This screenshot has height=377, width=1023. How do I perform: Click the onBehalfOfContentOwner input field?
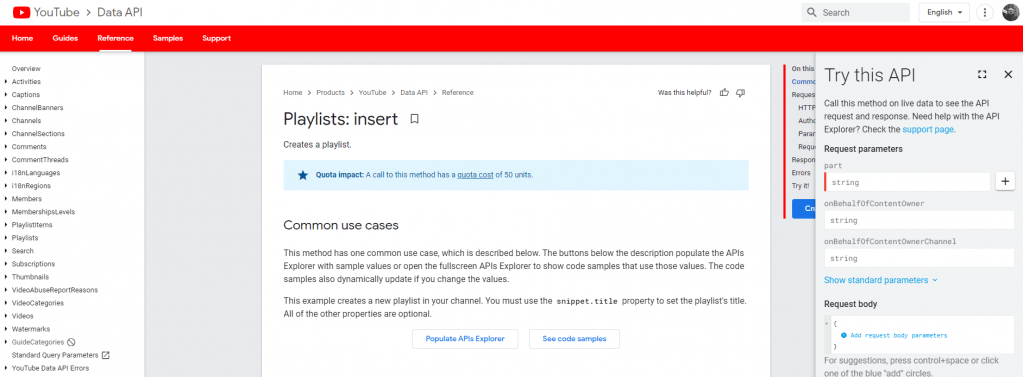[920, 220]
